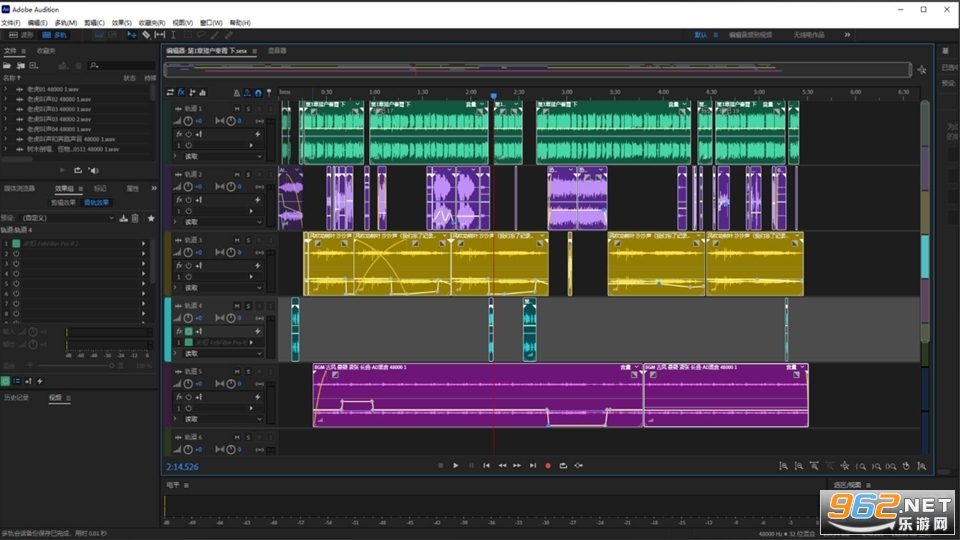Toggle green rack power button at bottom left
960x540 pixels.
coord(6,381)
